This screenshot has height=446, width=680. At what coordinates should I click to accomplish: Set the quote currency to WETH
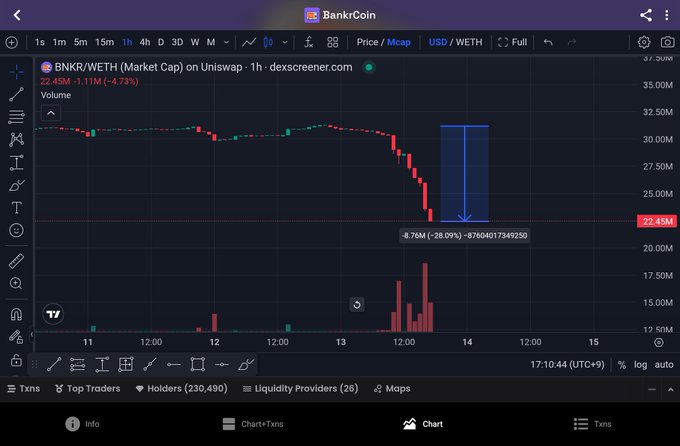469,42
